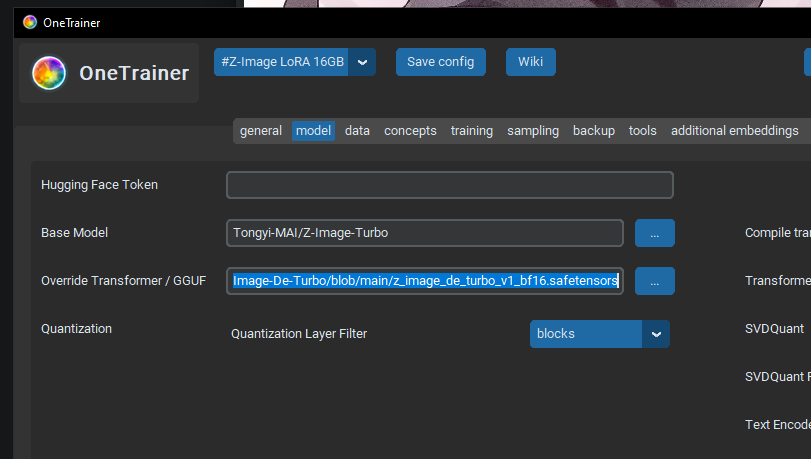
Task: Switch to the backup tab
Action: pyautogui.click(x=594, y=131)
